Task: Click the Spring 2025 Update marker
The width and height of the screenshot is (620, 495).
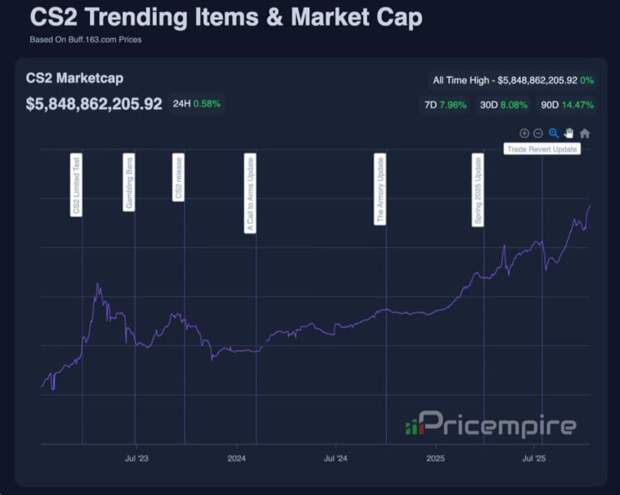Action: point(477,190)
